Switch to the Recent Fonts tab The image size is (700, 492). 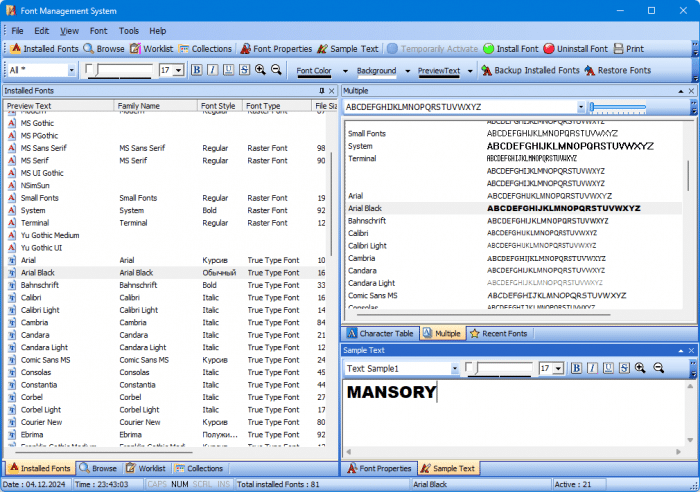tap(498, 333)
